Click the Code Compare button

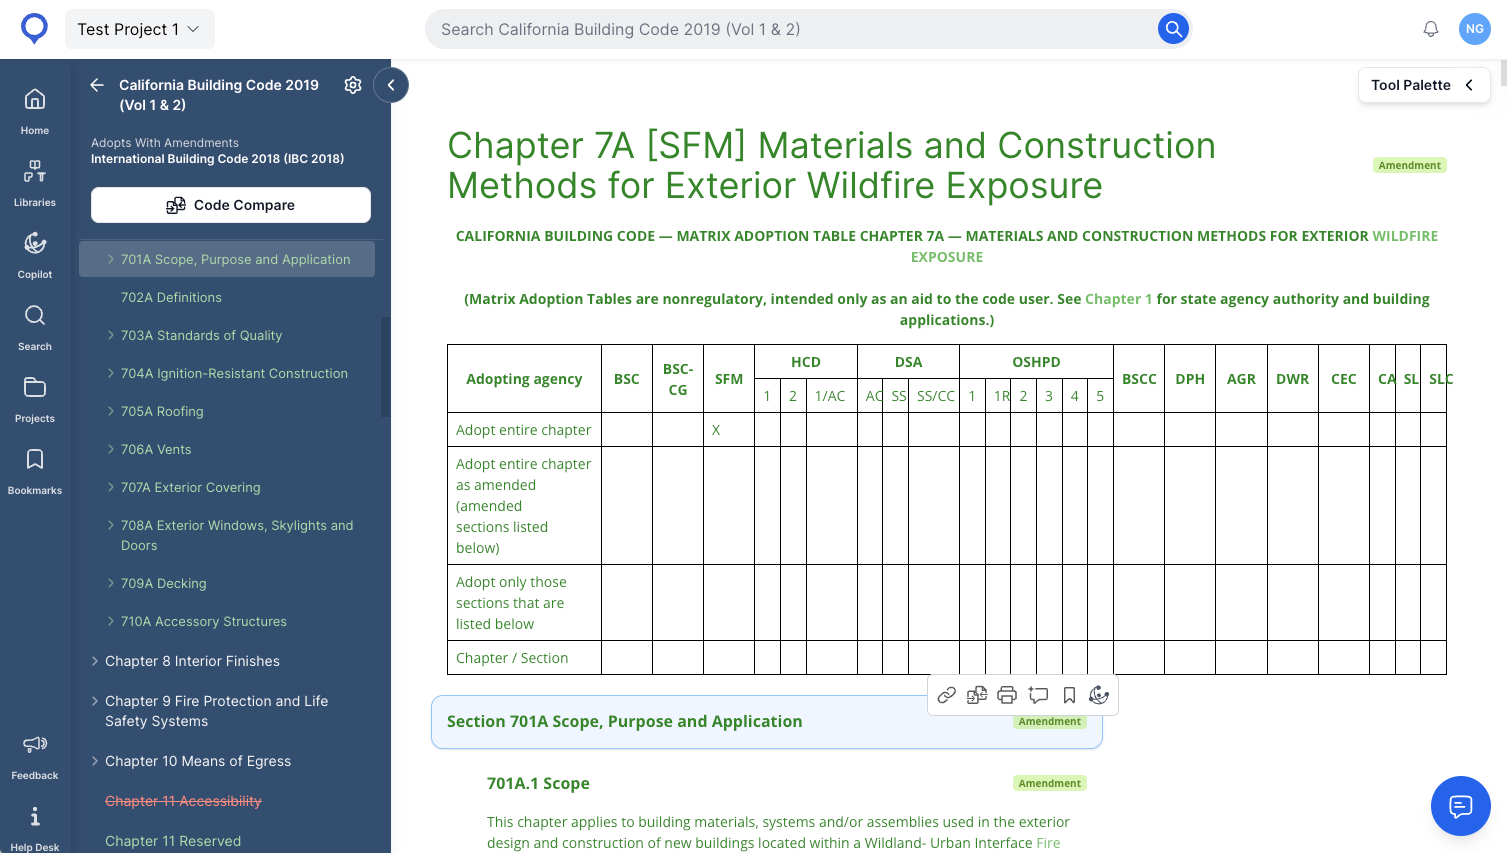coord(231,205)
